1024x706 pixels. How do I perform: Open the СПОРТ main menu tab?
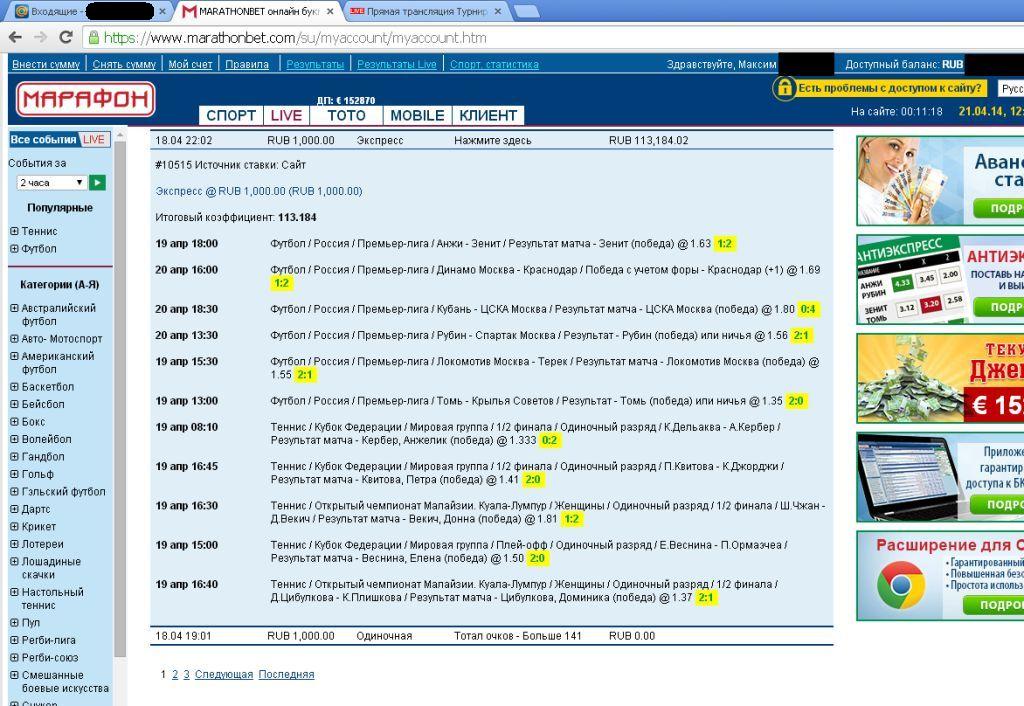[231, 116]
